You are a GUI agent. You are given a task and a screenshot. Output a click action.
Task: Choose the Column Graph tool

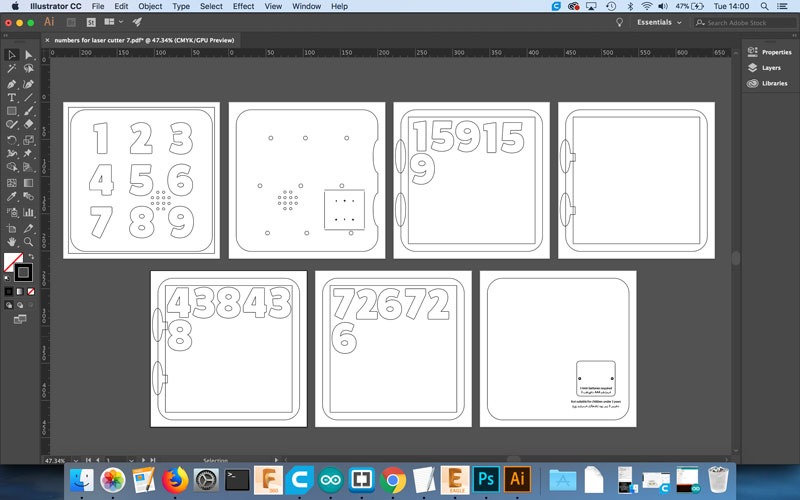click(29, 212)
